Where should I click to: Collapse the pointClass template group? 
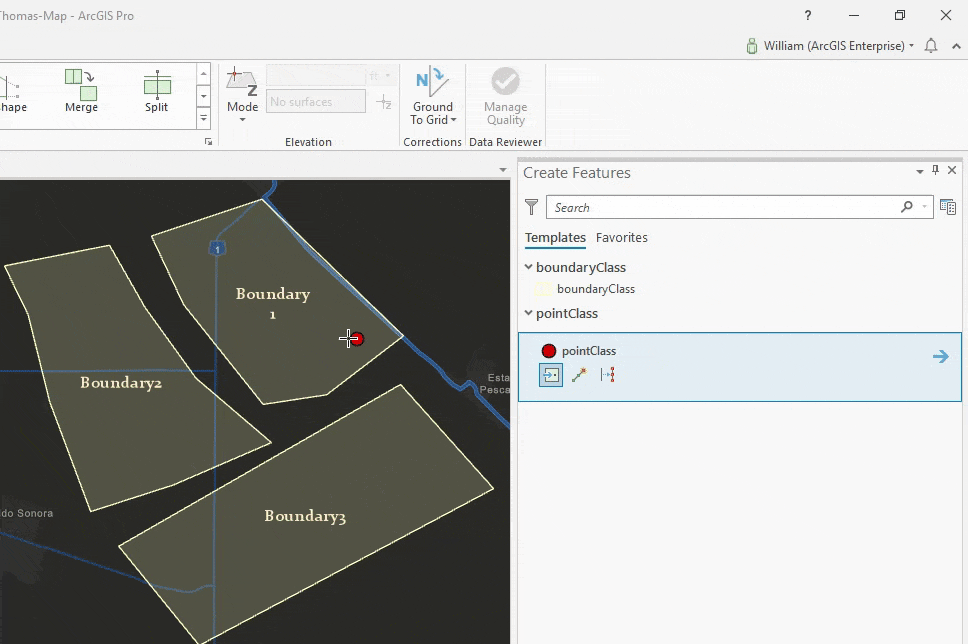529,313
